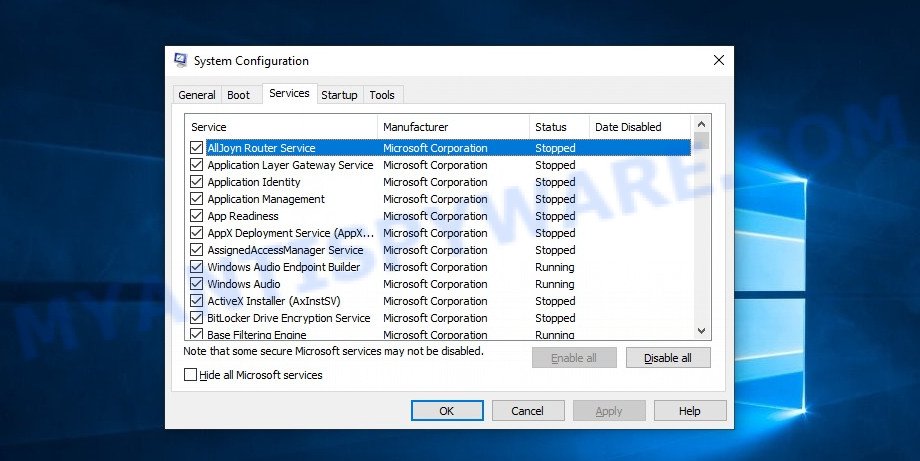Switch to the General tab
Viewport: 920px width, 461px height.
coord(197,95)
